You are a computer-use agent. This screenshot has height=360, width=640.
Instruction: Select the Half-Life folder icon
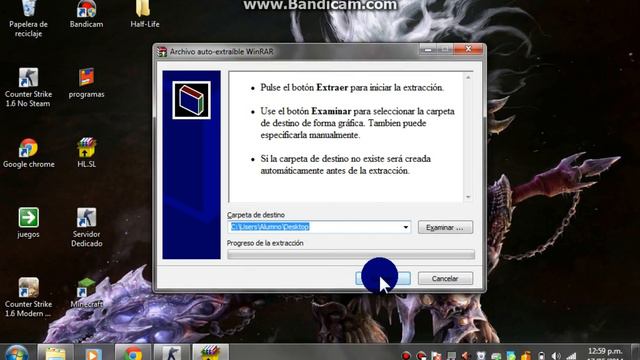coord(144,14)
